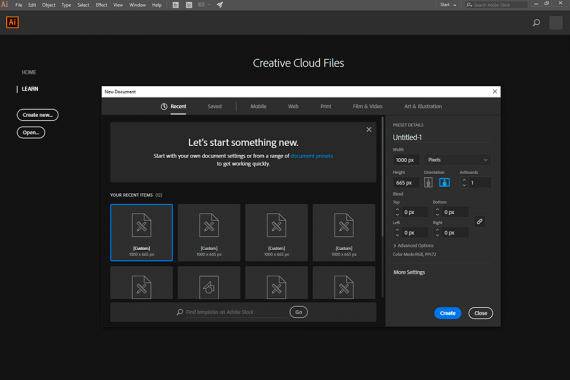Click the Left bleed value field
570x380 pixels.
click(x=415, y=233)
